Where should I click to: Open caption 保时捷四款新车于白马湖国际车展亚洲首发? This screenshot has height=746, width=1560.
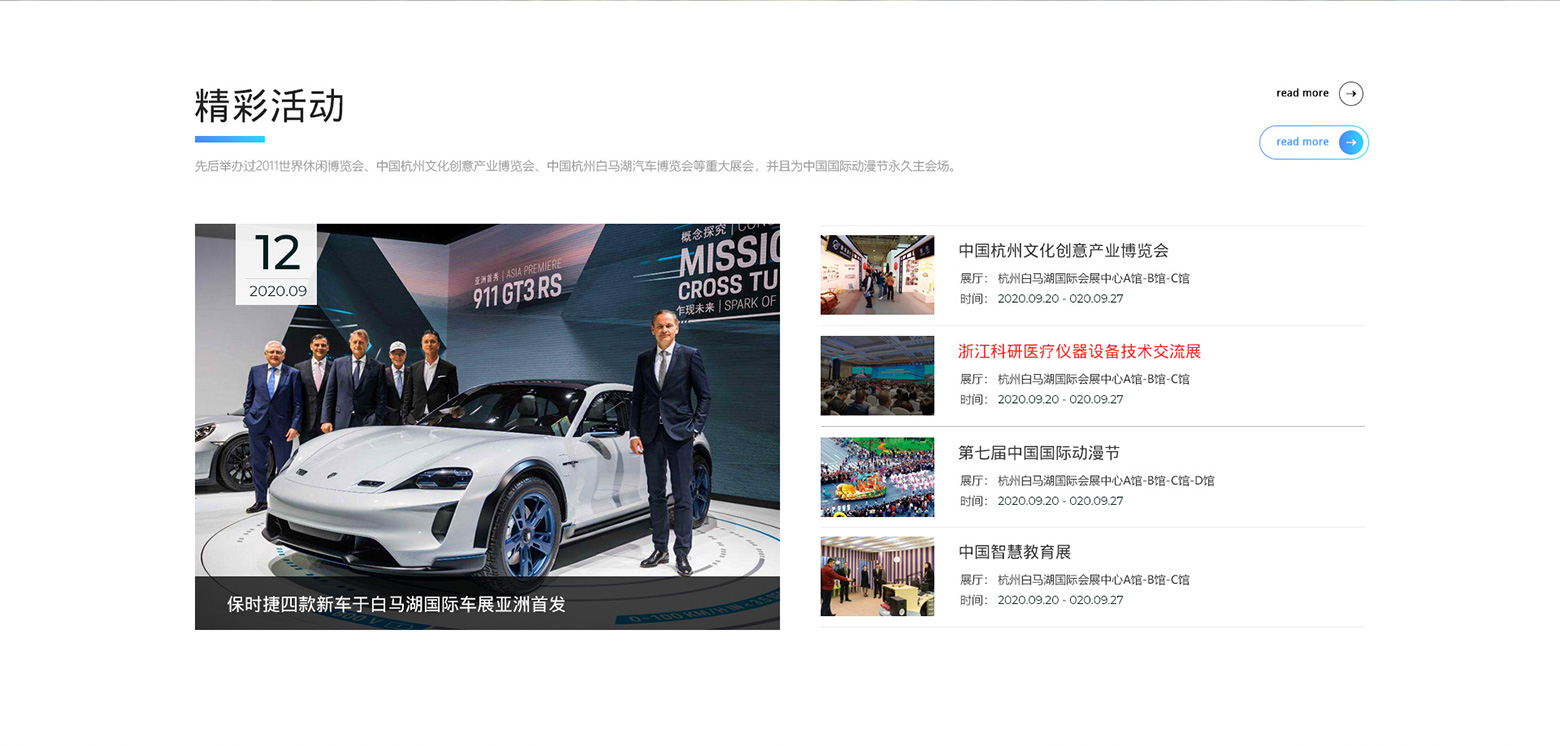(396, 604)
